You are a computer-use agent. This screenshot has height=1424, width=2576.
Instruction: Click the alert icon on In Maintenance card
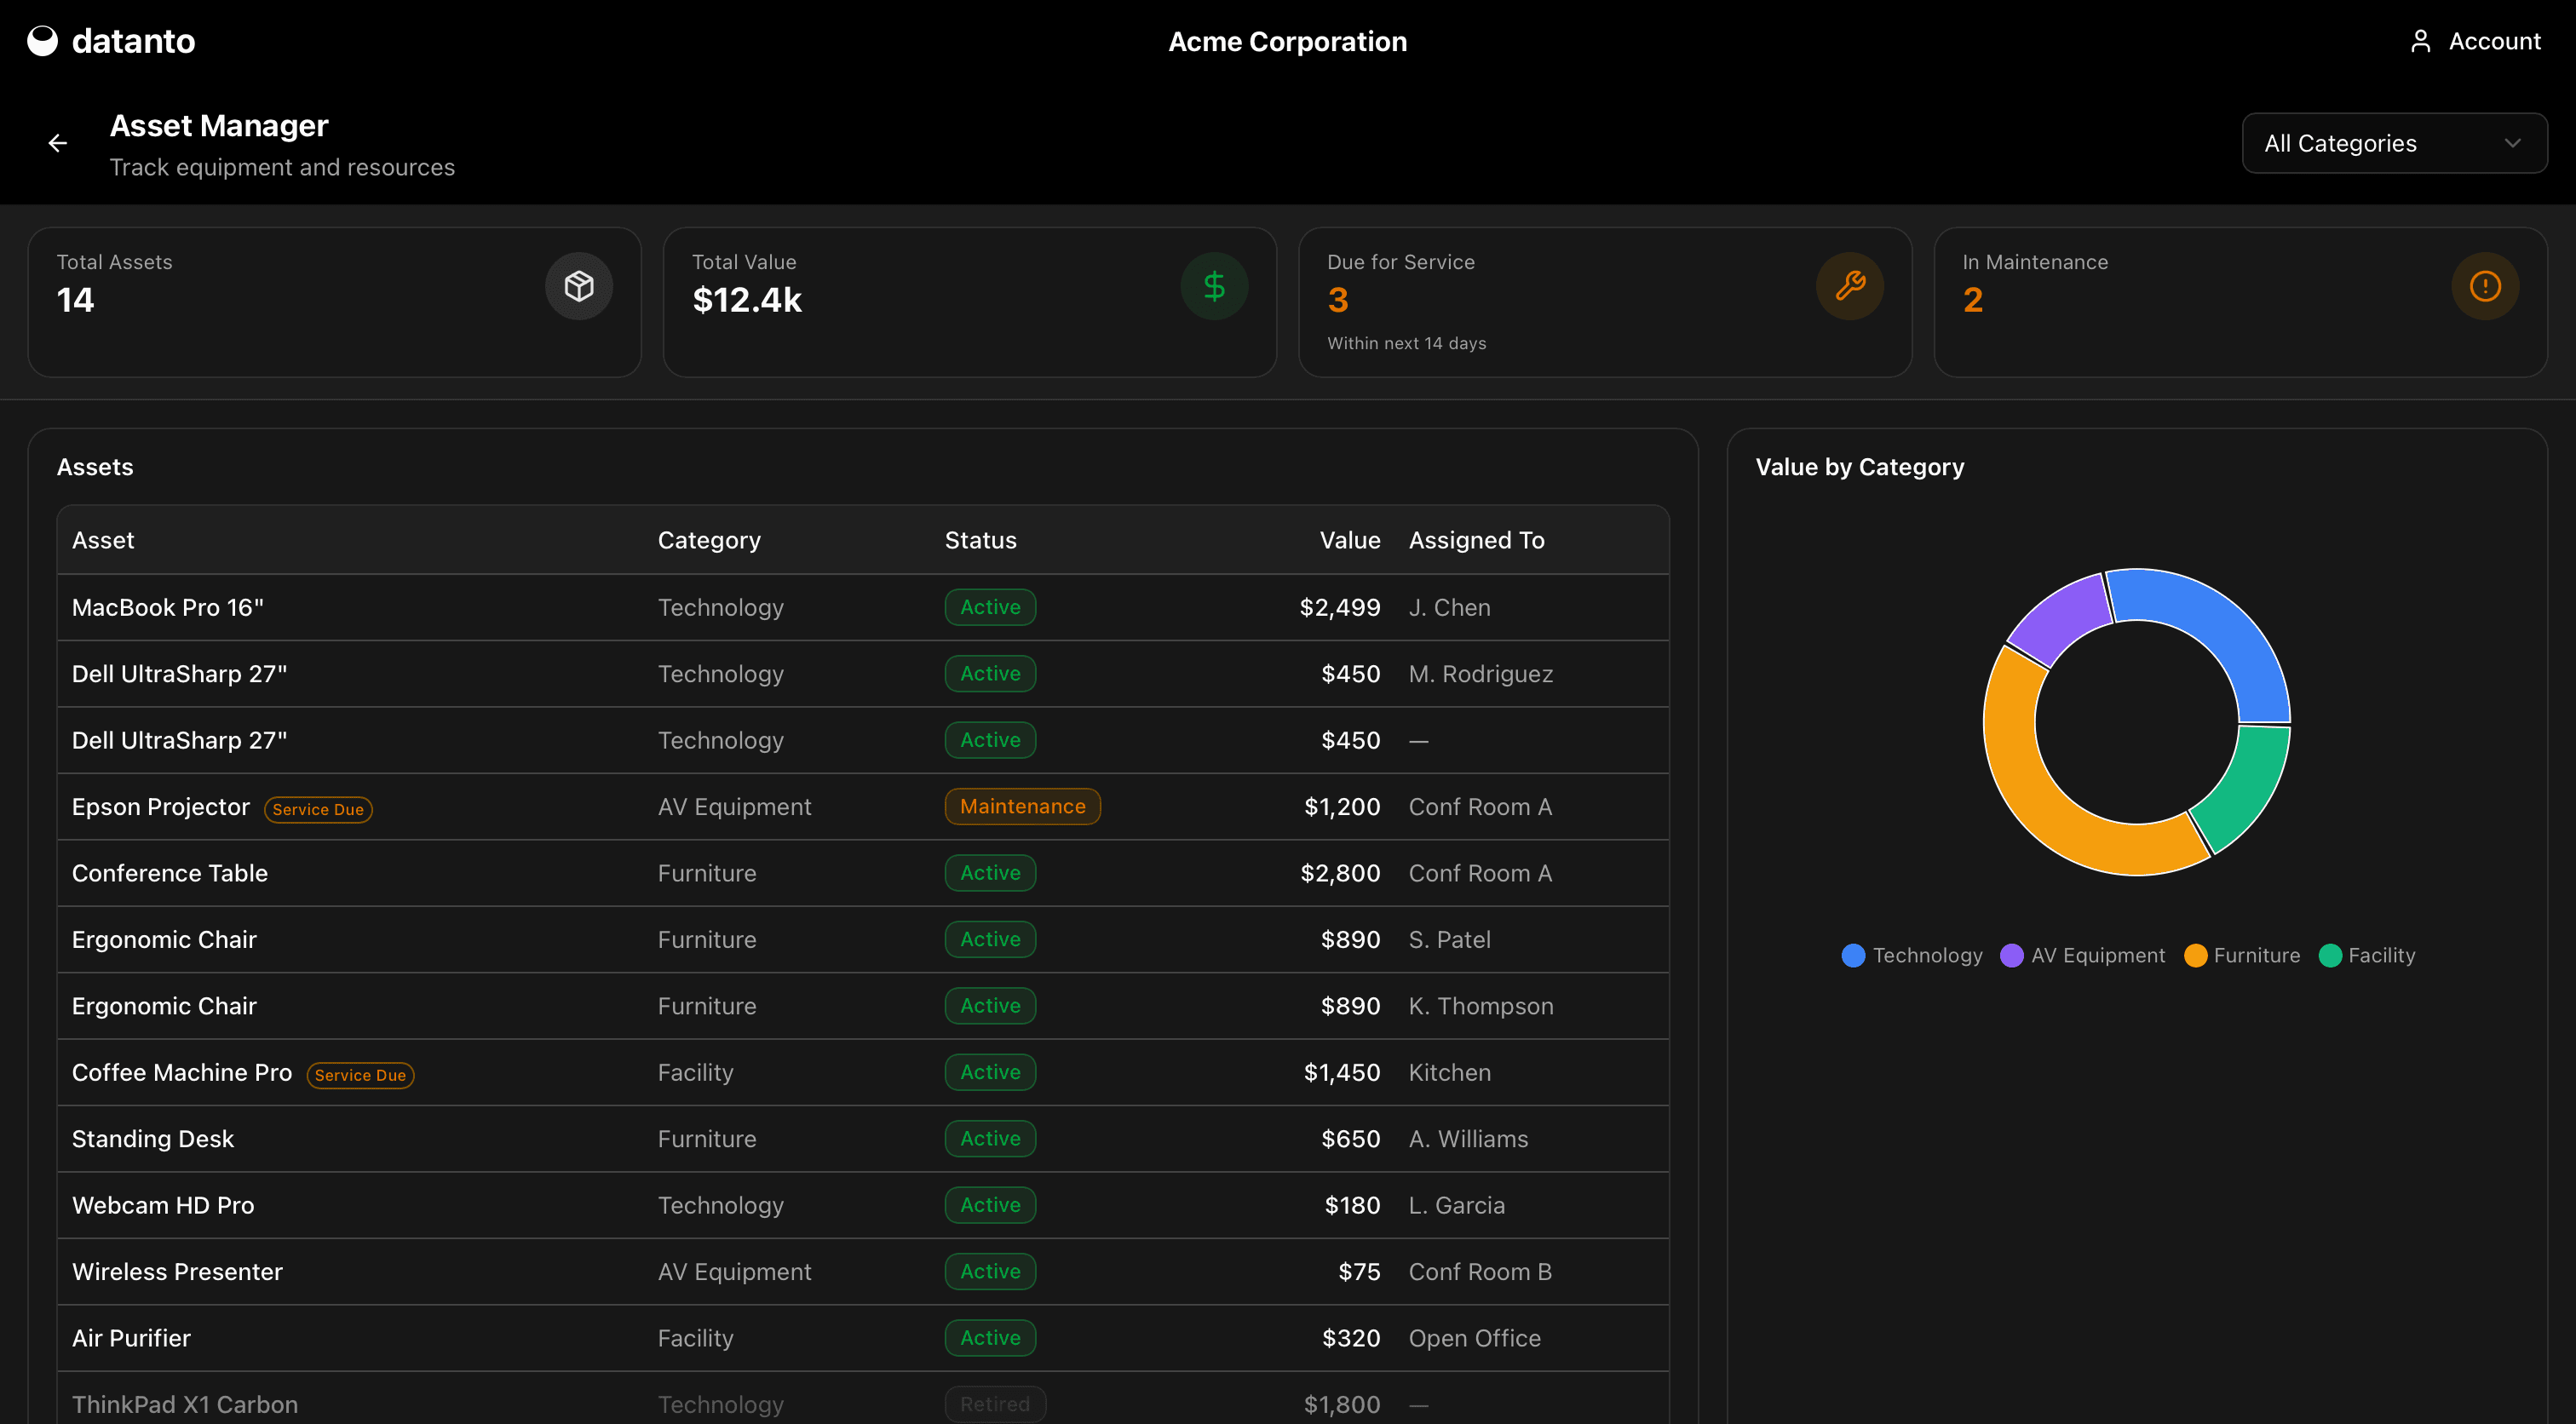click(2485, 285)
